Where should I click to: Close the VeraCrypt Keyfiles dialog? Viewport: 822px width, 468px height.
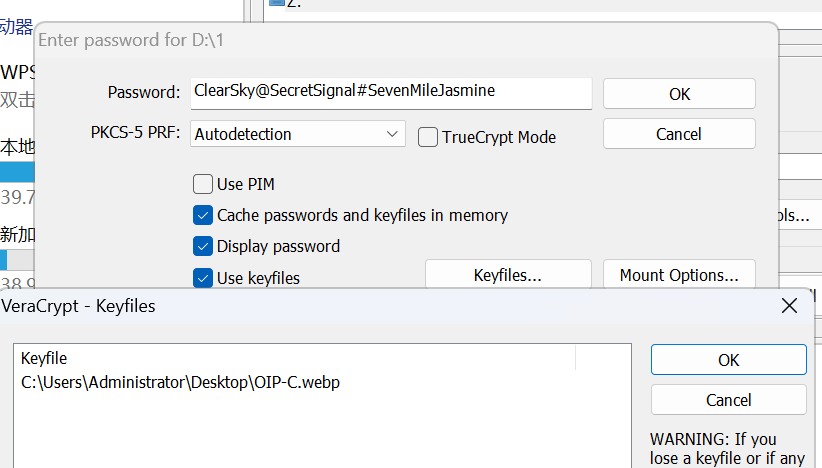(789, 306)
